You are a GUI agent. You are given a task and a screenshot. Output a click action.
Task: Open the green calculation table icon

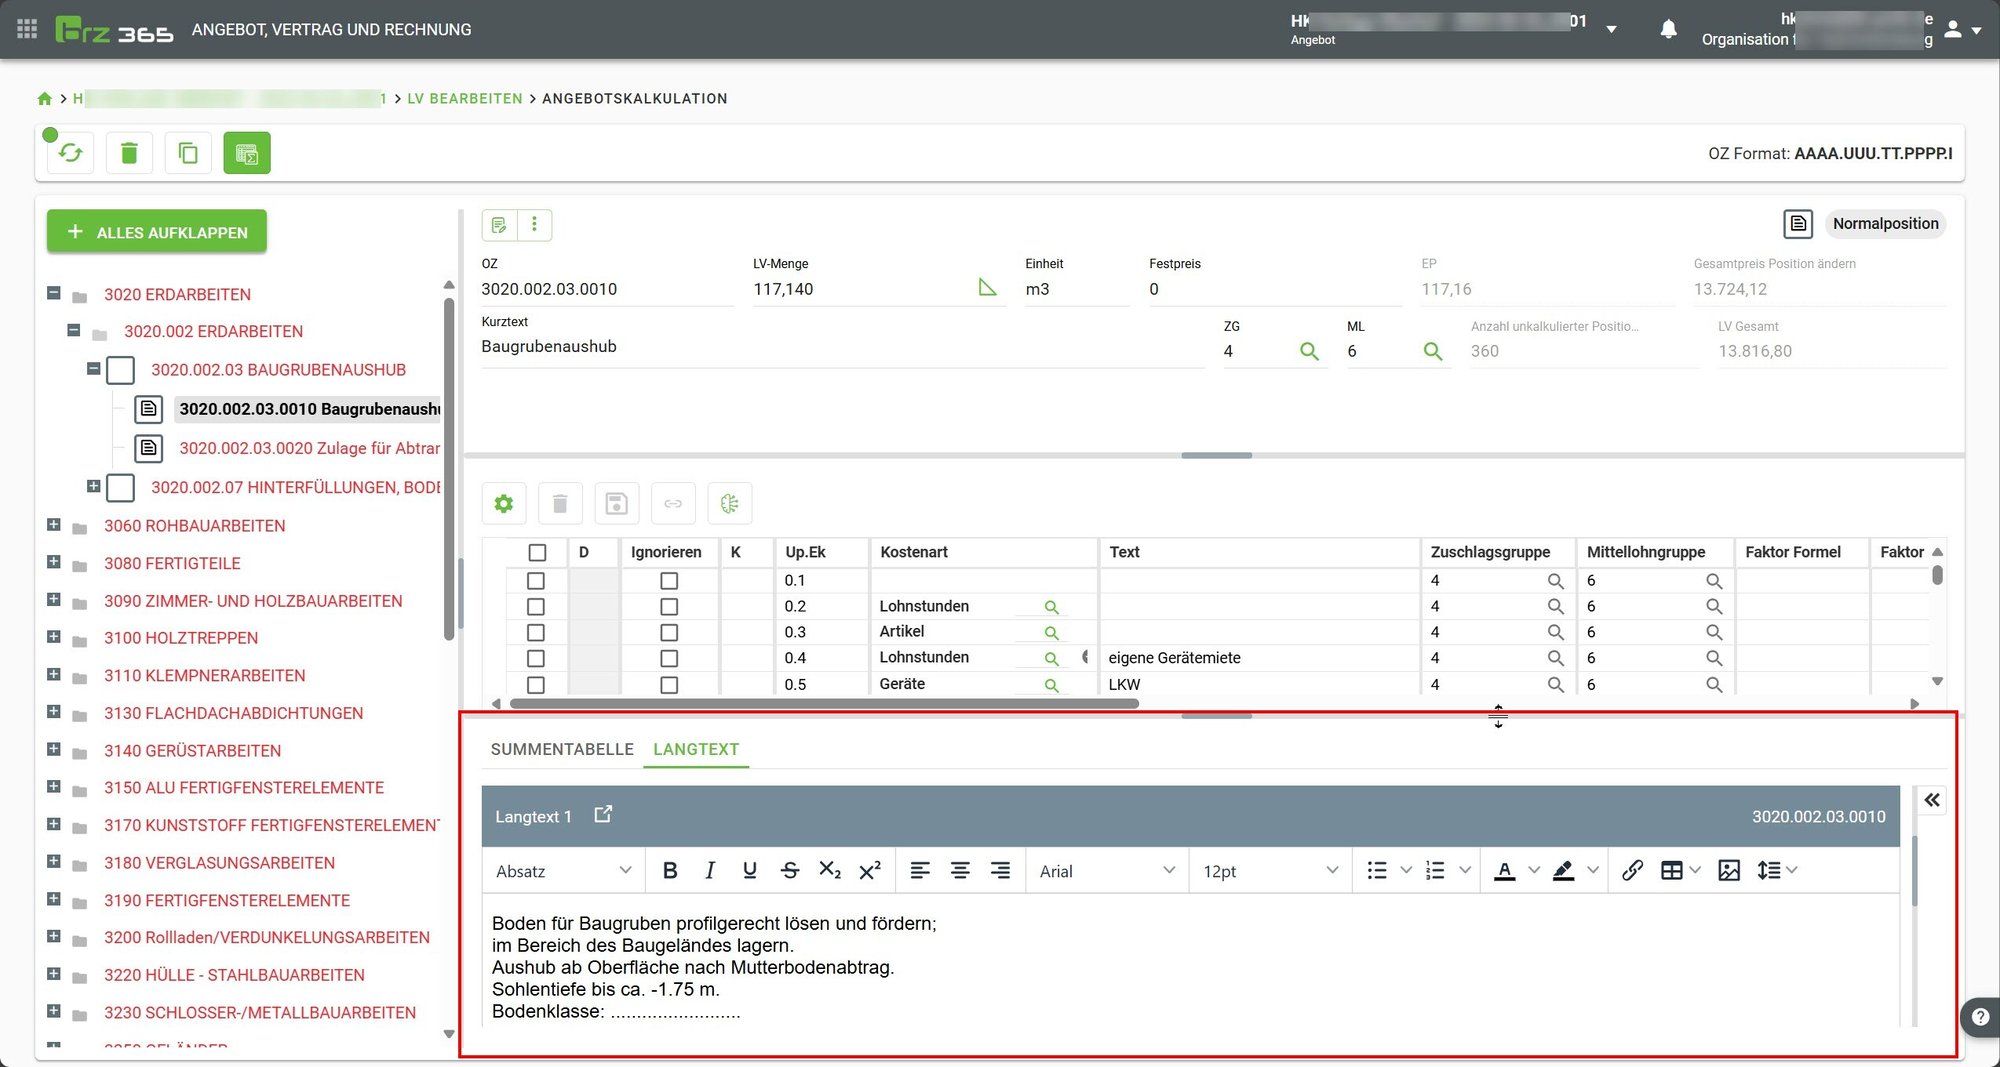click(247, 153)
